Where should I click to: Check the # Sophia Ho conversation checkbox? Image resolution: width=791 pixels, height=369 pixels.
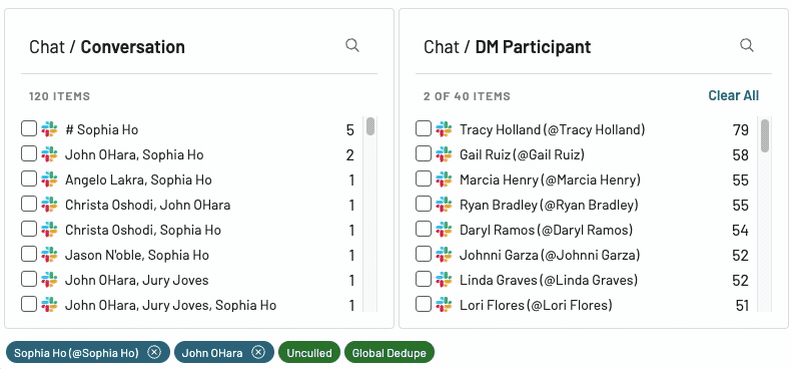click(x=29, y=129)
